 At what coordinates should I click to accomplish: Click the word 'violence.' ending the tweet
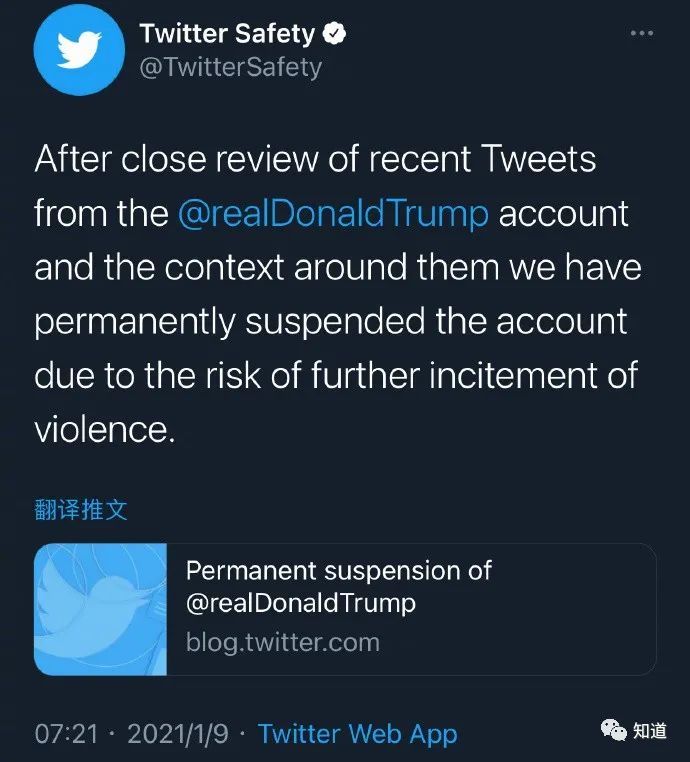click(x=104, y=429)
